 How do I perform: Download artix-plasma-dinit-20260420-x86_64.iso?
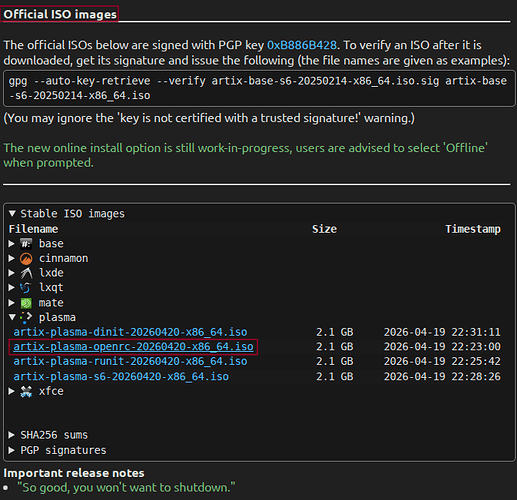pyautogui.click(x=130, y=332)
